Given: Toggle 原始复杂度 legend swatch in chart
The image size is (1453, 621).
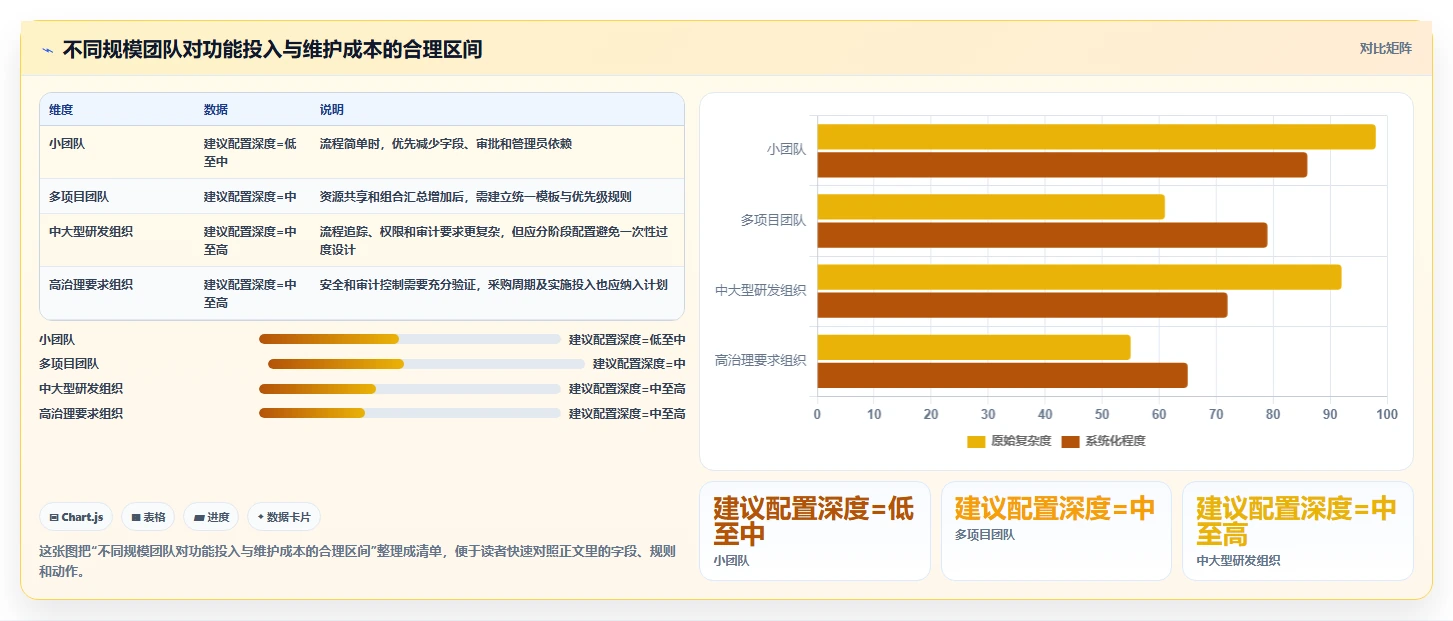Looking at the screenshot, I should click(x=976, y=441).
